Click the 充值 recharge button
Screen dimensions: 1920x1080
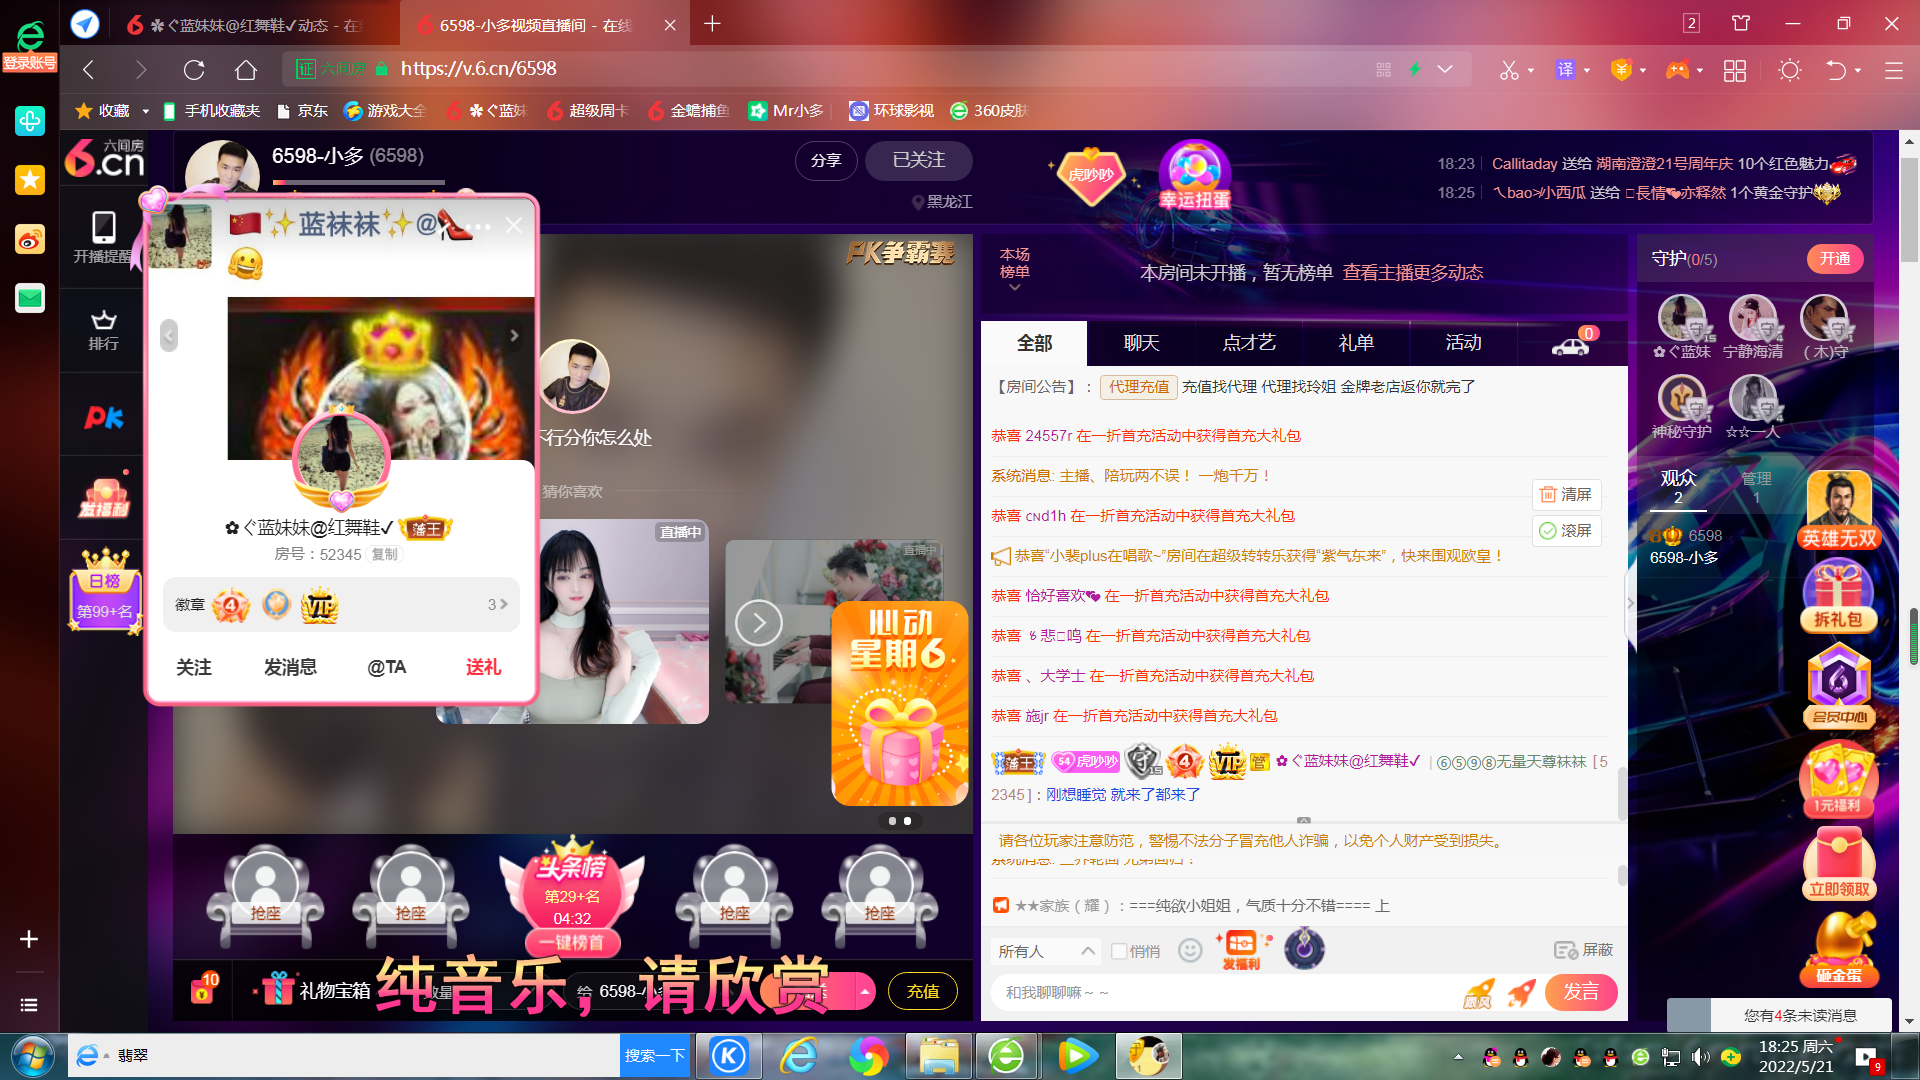click(923, 991)
